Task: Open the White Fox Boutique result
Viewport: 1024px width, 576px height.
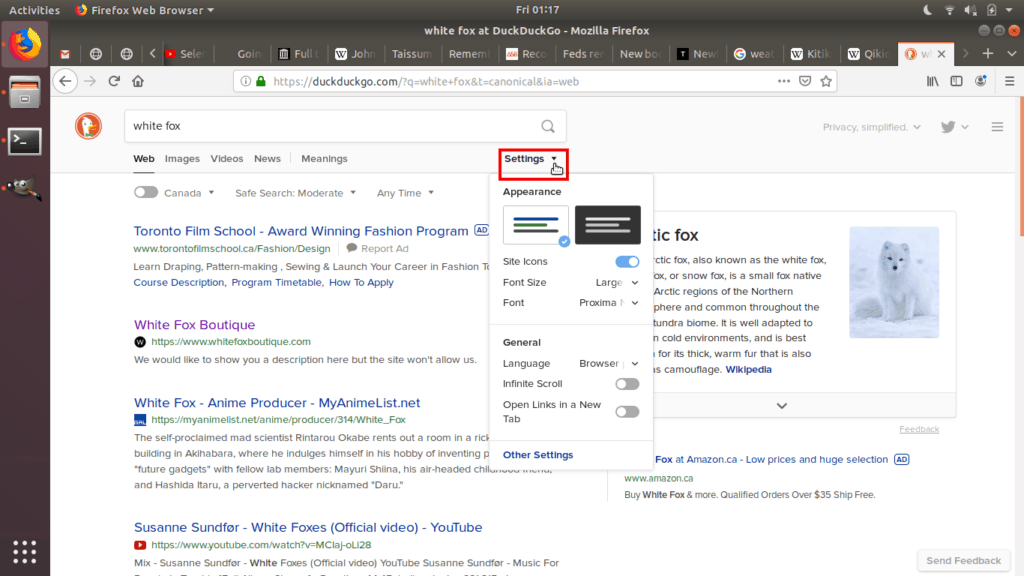Action: (x=195, y=325)
